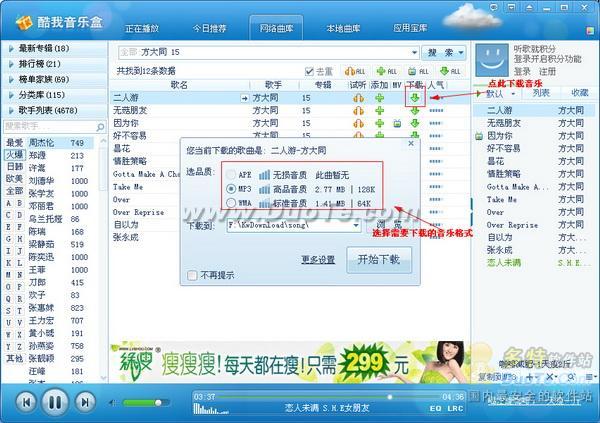Pause the current song
The width and height of the screenshot is (600, 423).
click(x=55, y=402)
